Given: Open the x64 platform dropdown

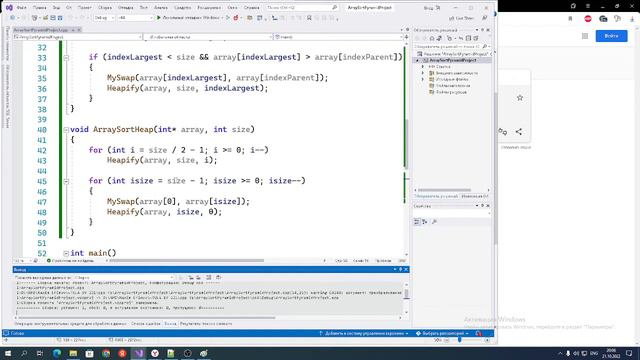Looking at the screenshot, I should 135,18.
